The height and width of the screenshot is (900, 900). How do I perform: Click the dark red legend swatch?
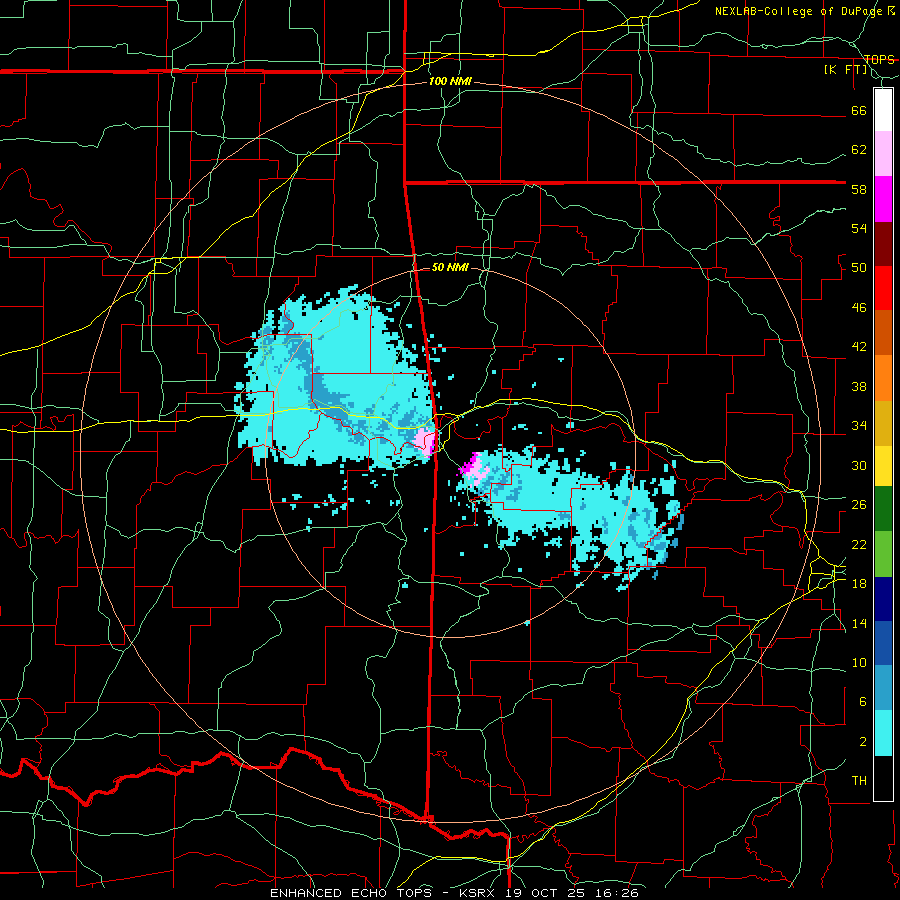click(883, 243)
